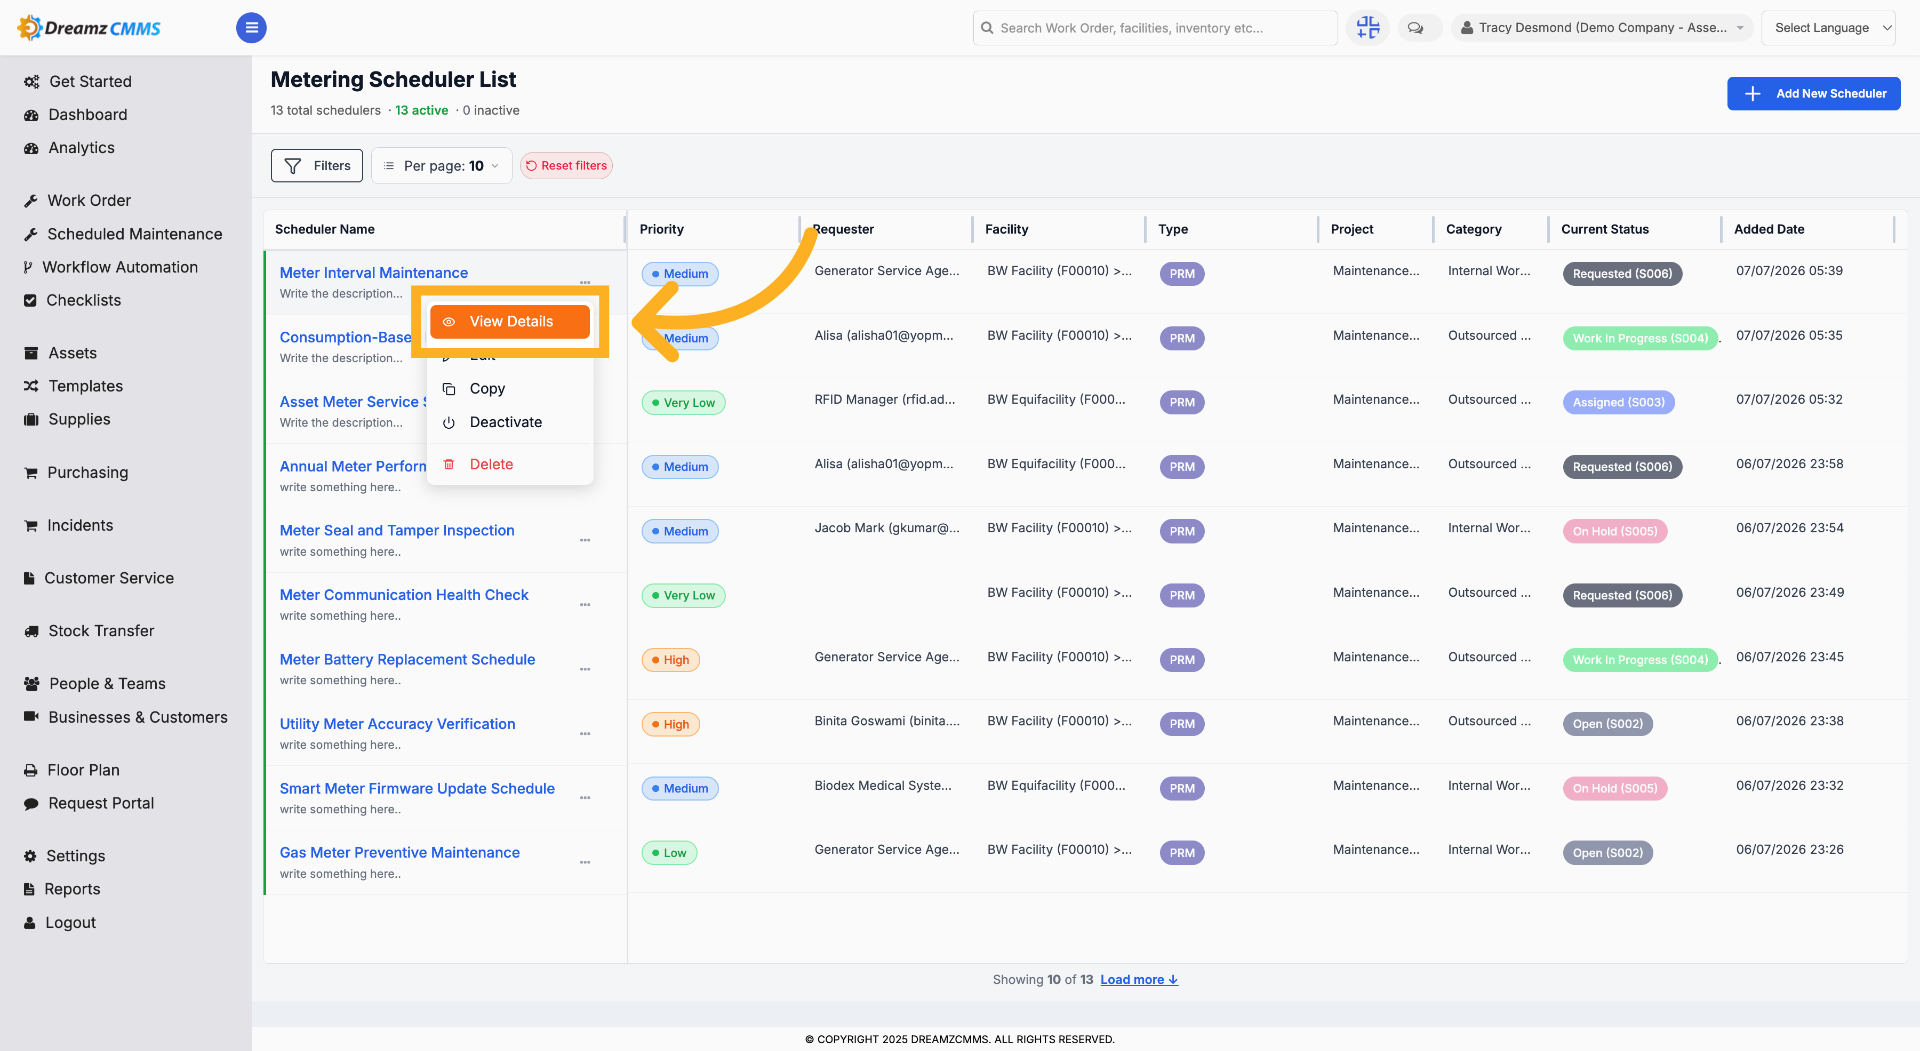The image size is (1920, 1051).
Task: Click the QR scan icon beside search
Action: point(1368,28)
